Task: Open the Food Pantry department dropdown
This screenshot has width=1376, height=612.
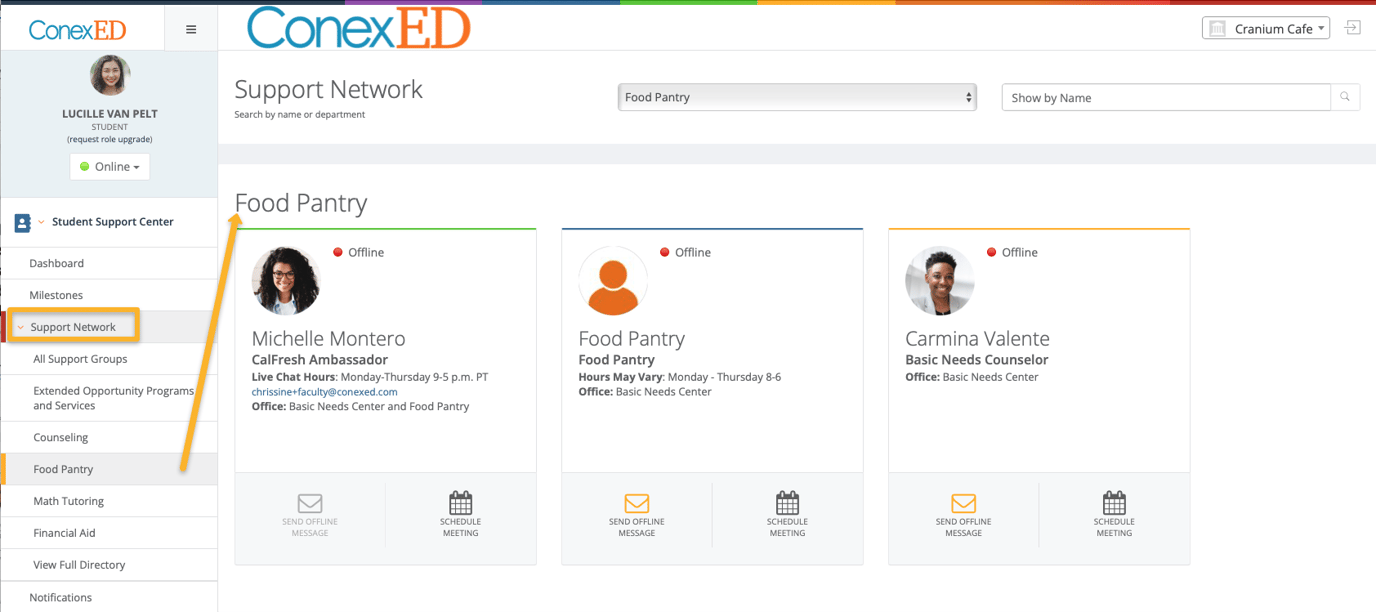Action: pyautogui.click(x=796, y=96)
